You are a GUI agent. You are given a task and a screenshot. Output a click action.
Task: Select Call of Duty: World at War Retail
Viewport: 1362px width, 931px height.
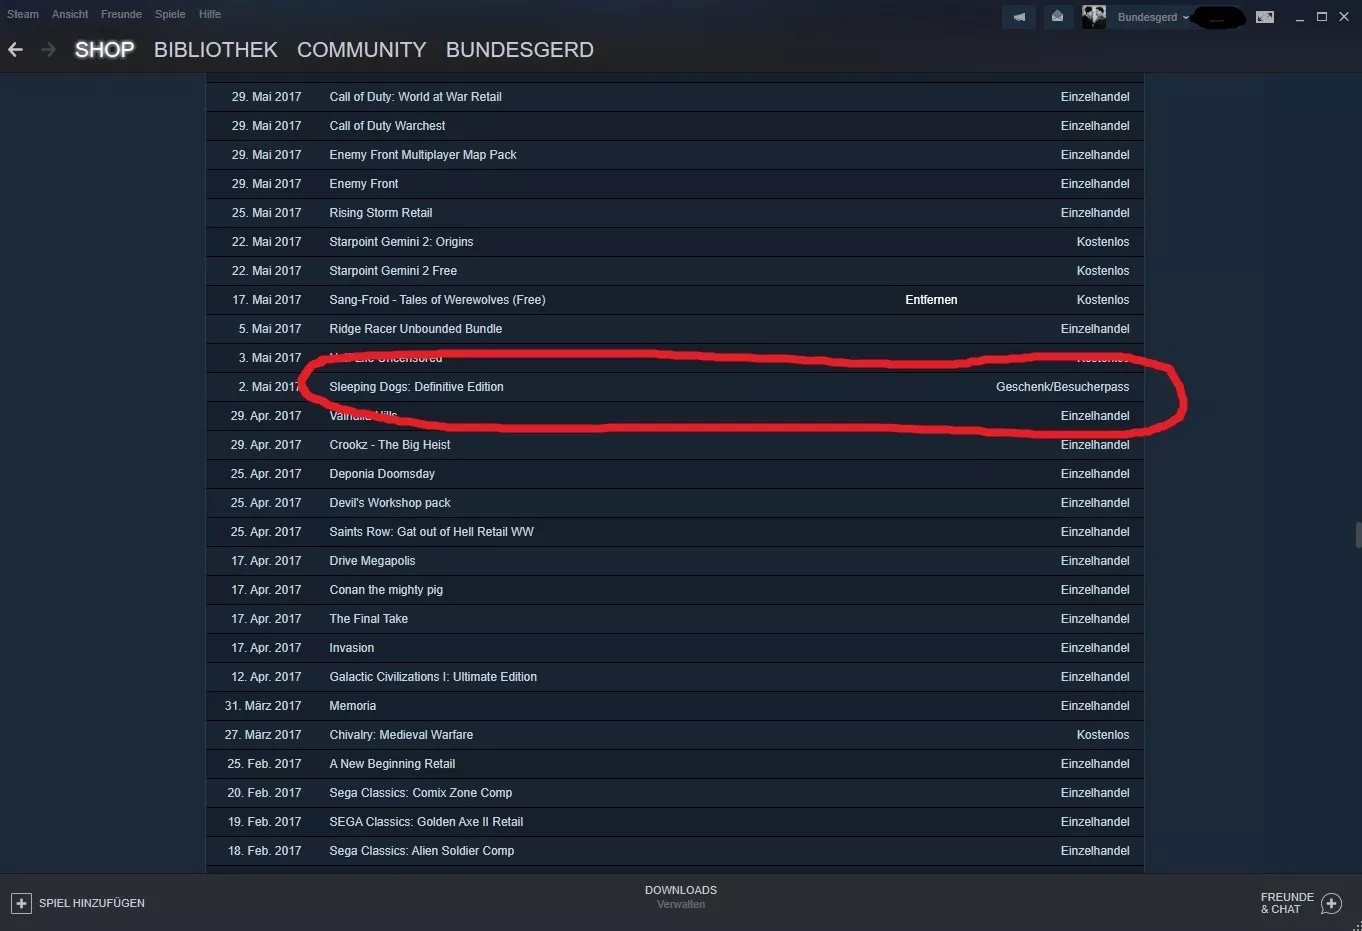click(x=416, y=97)
